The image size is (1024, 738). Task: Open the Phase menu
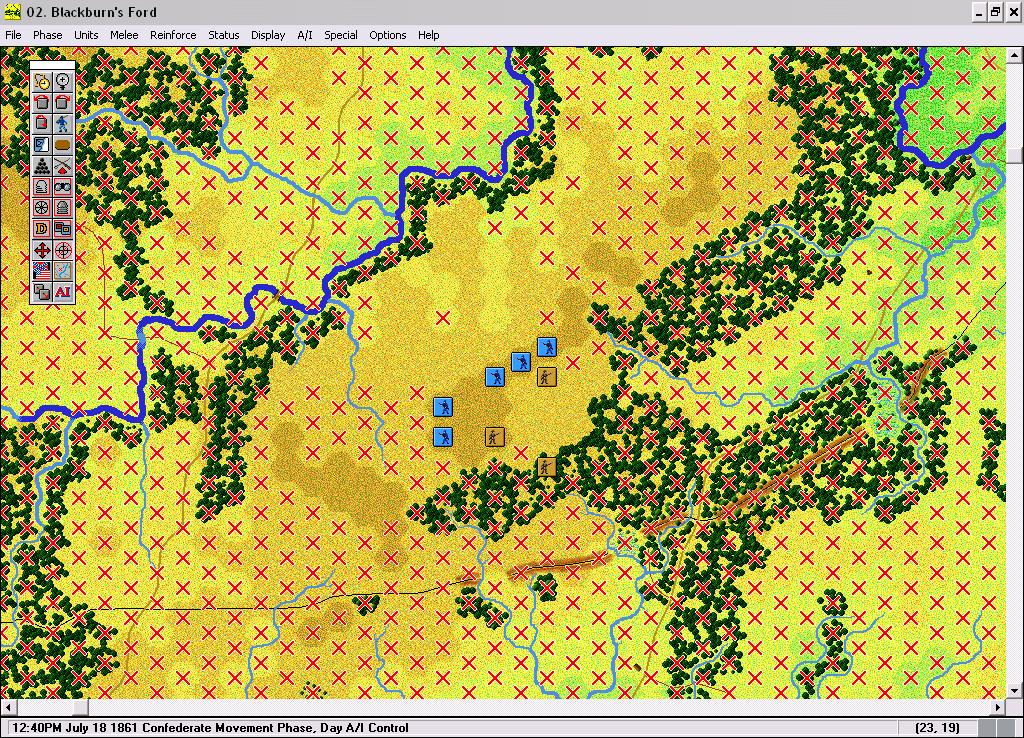pyautogui.click(x=48, y=35)
